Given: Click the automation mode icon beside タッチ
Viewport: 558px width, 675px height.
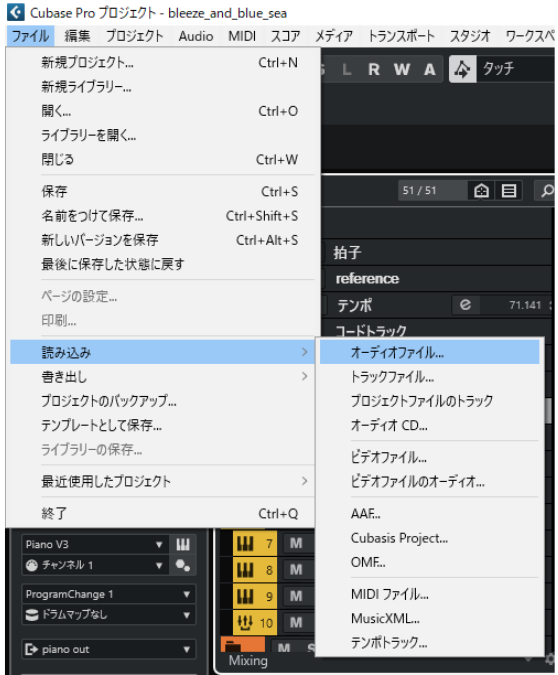Looking at the screenshot, I should (462, 69).
